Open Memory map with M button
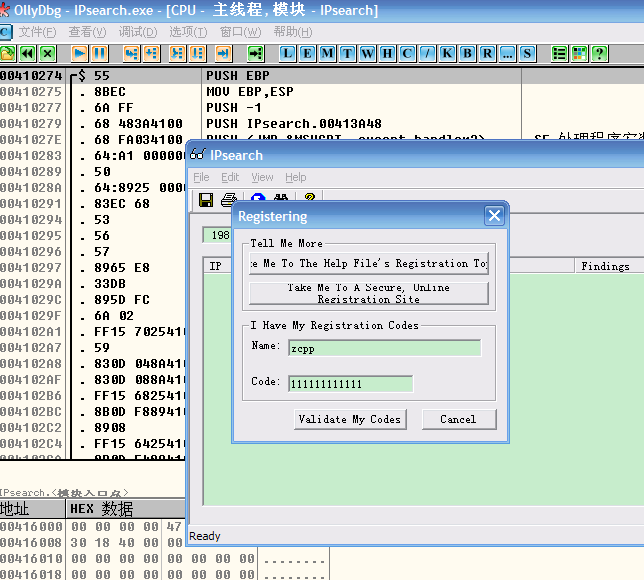 [327, 54]
